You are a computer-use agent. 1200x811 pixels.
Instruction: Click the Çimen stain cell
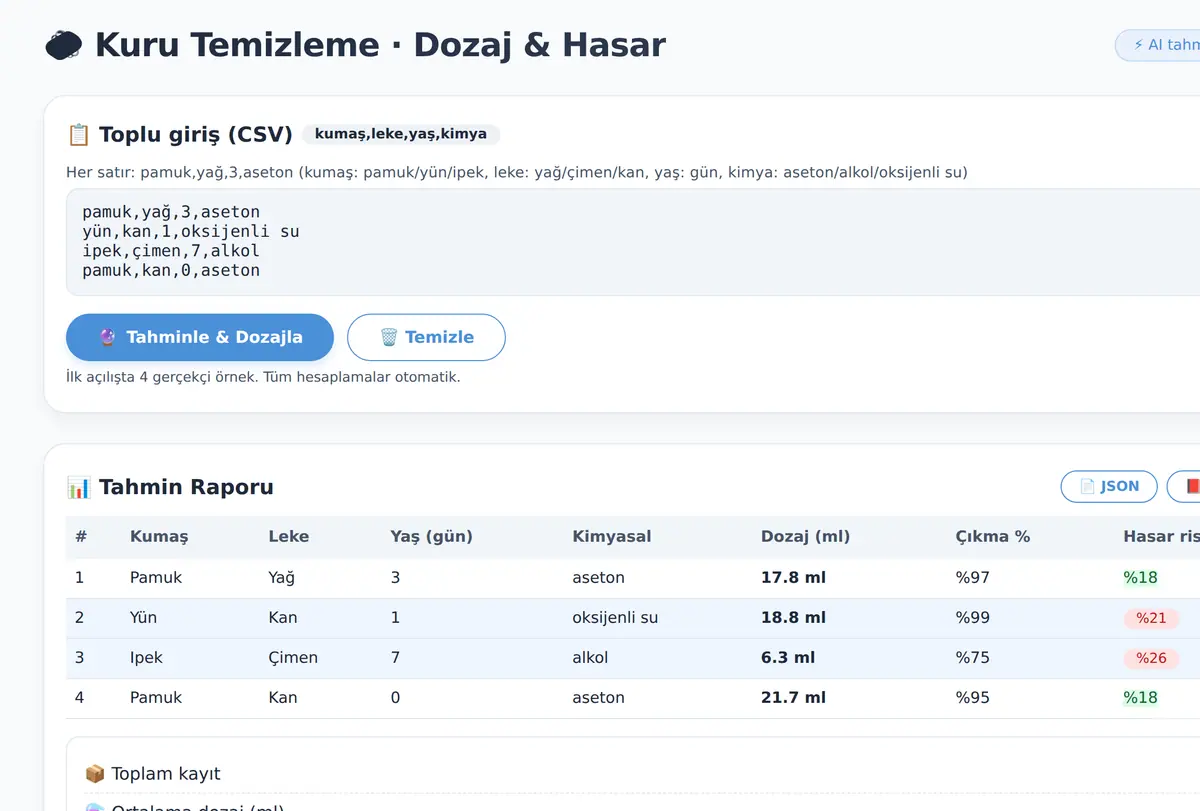coord(293,657)
